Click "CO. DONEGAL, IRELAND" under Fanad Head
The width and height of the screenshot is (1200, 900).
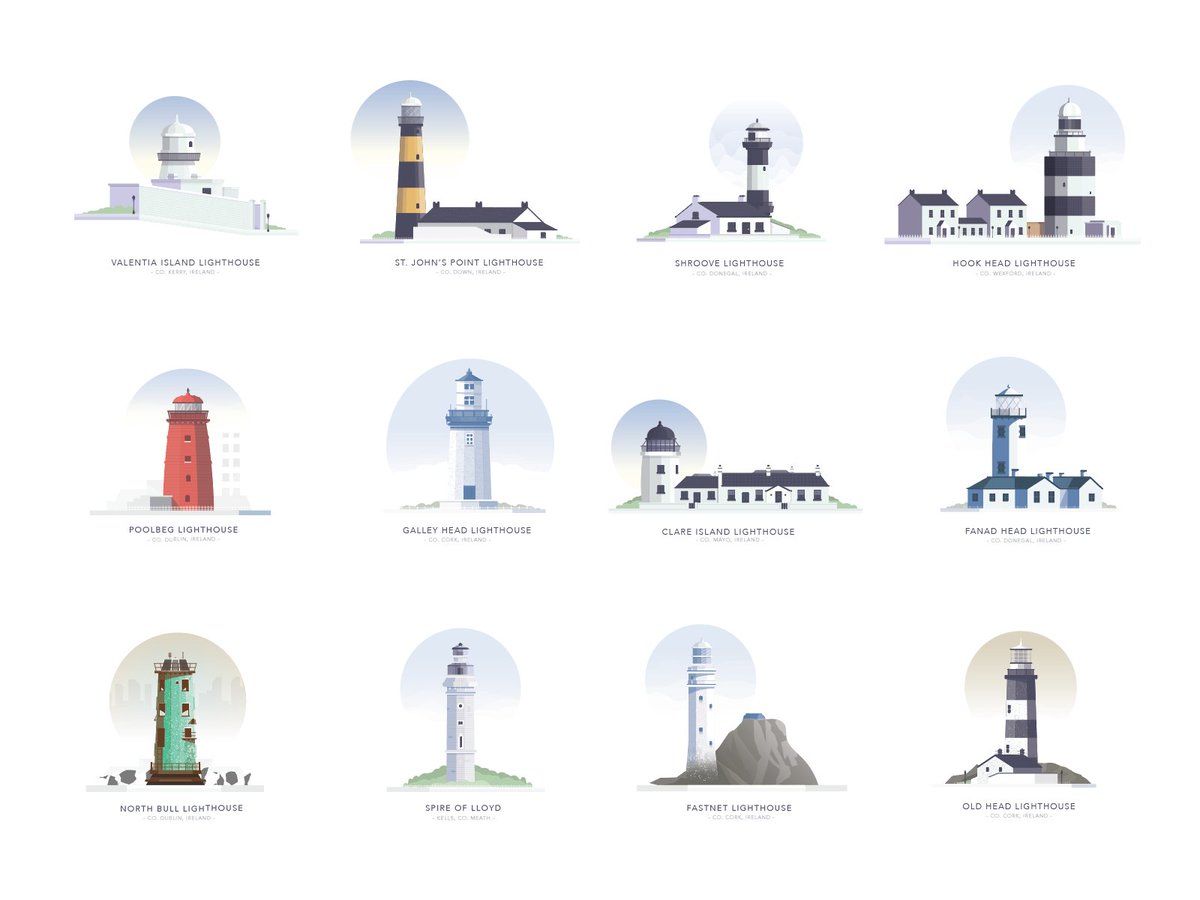coord(1025,540)
